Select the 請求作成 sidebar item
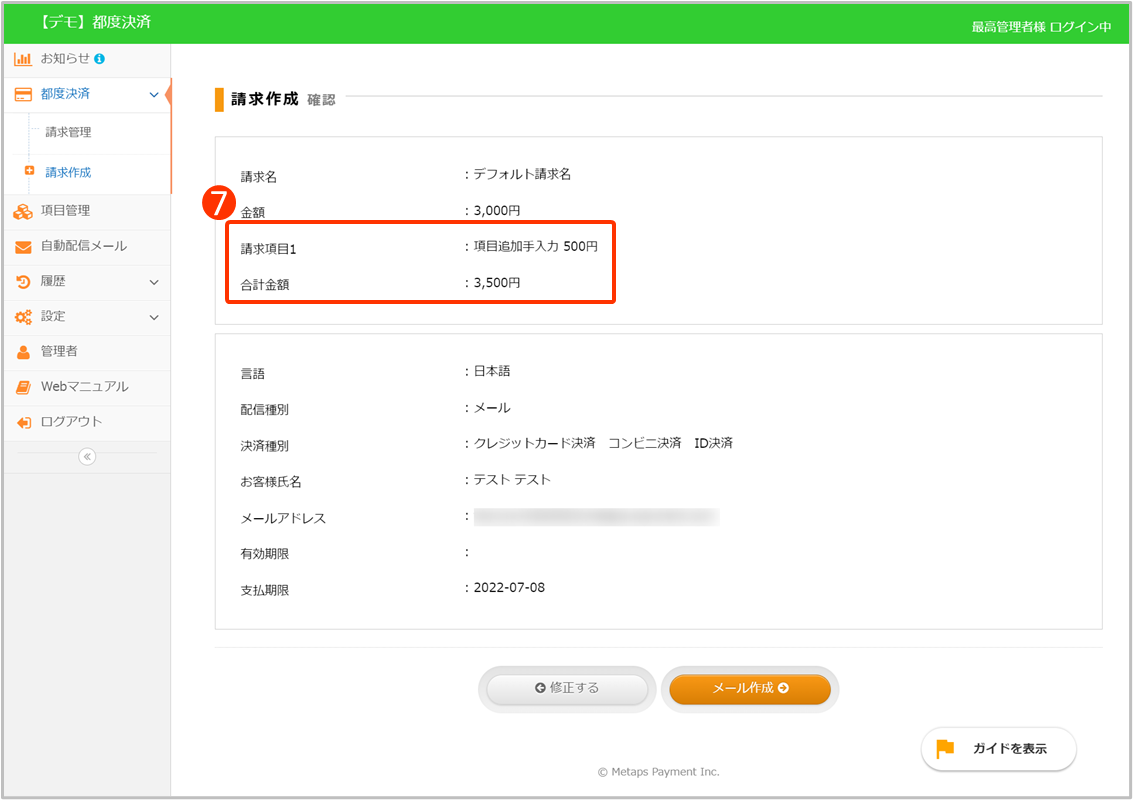The height and width of the screenshot is (800, 1133). [68, 172]
